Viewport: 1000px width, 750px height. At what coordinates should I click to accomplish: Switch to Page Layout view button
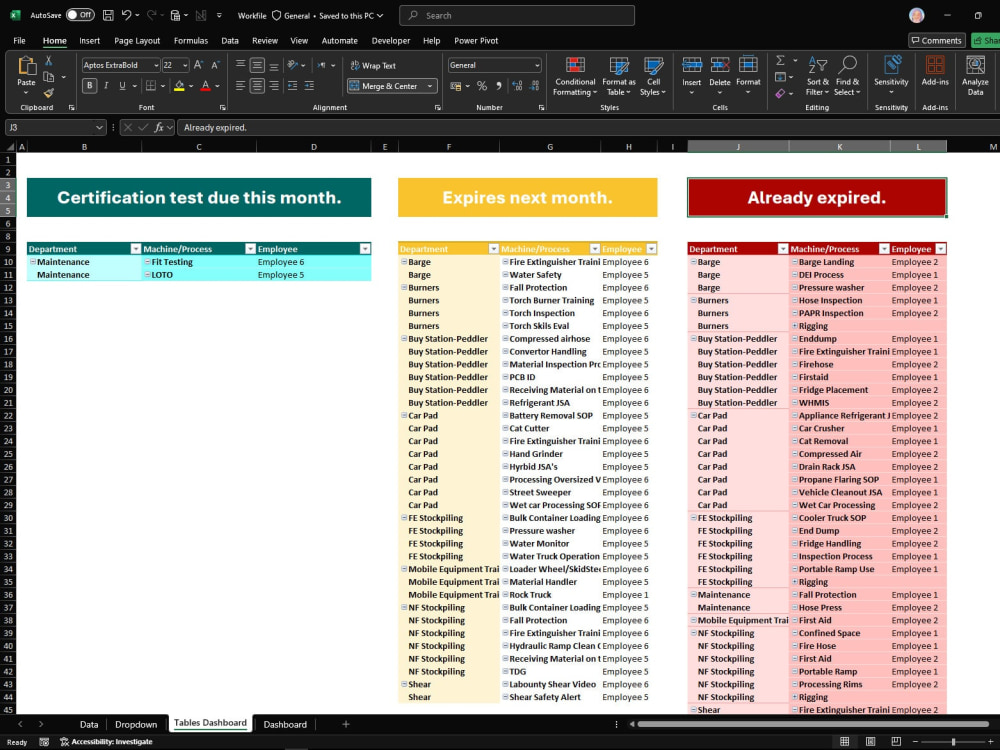click(871, 741)
